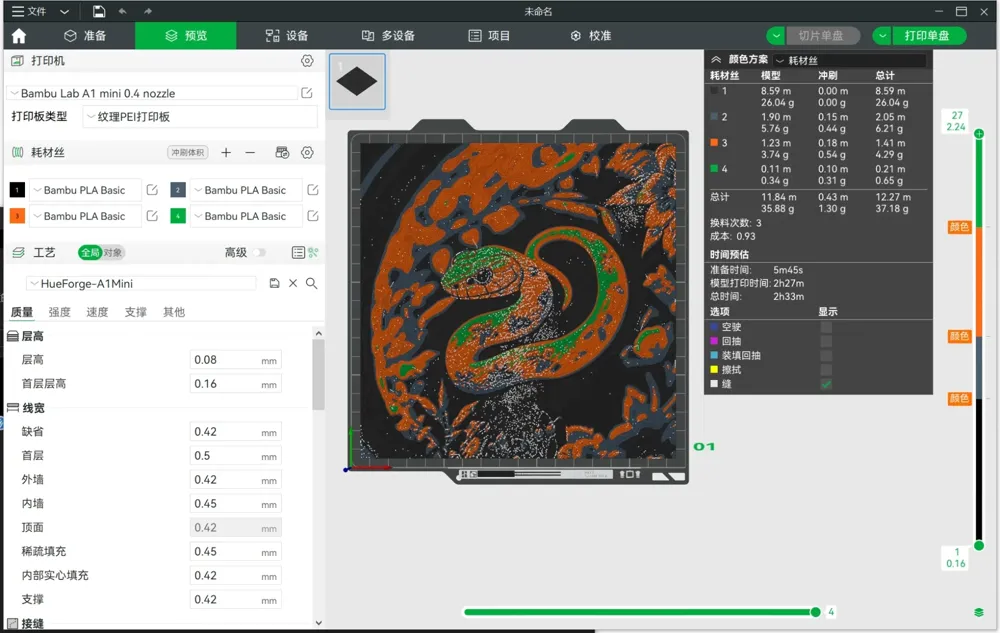Open the Speed (速度) settings tab

click(97, 312)
